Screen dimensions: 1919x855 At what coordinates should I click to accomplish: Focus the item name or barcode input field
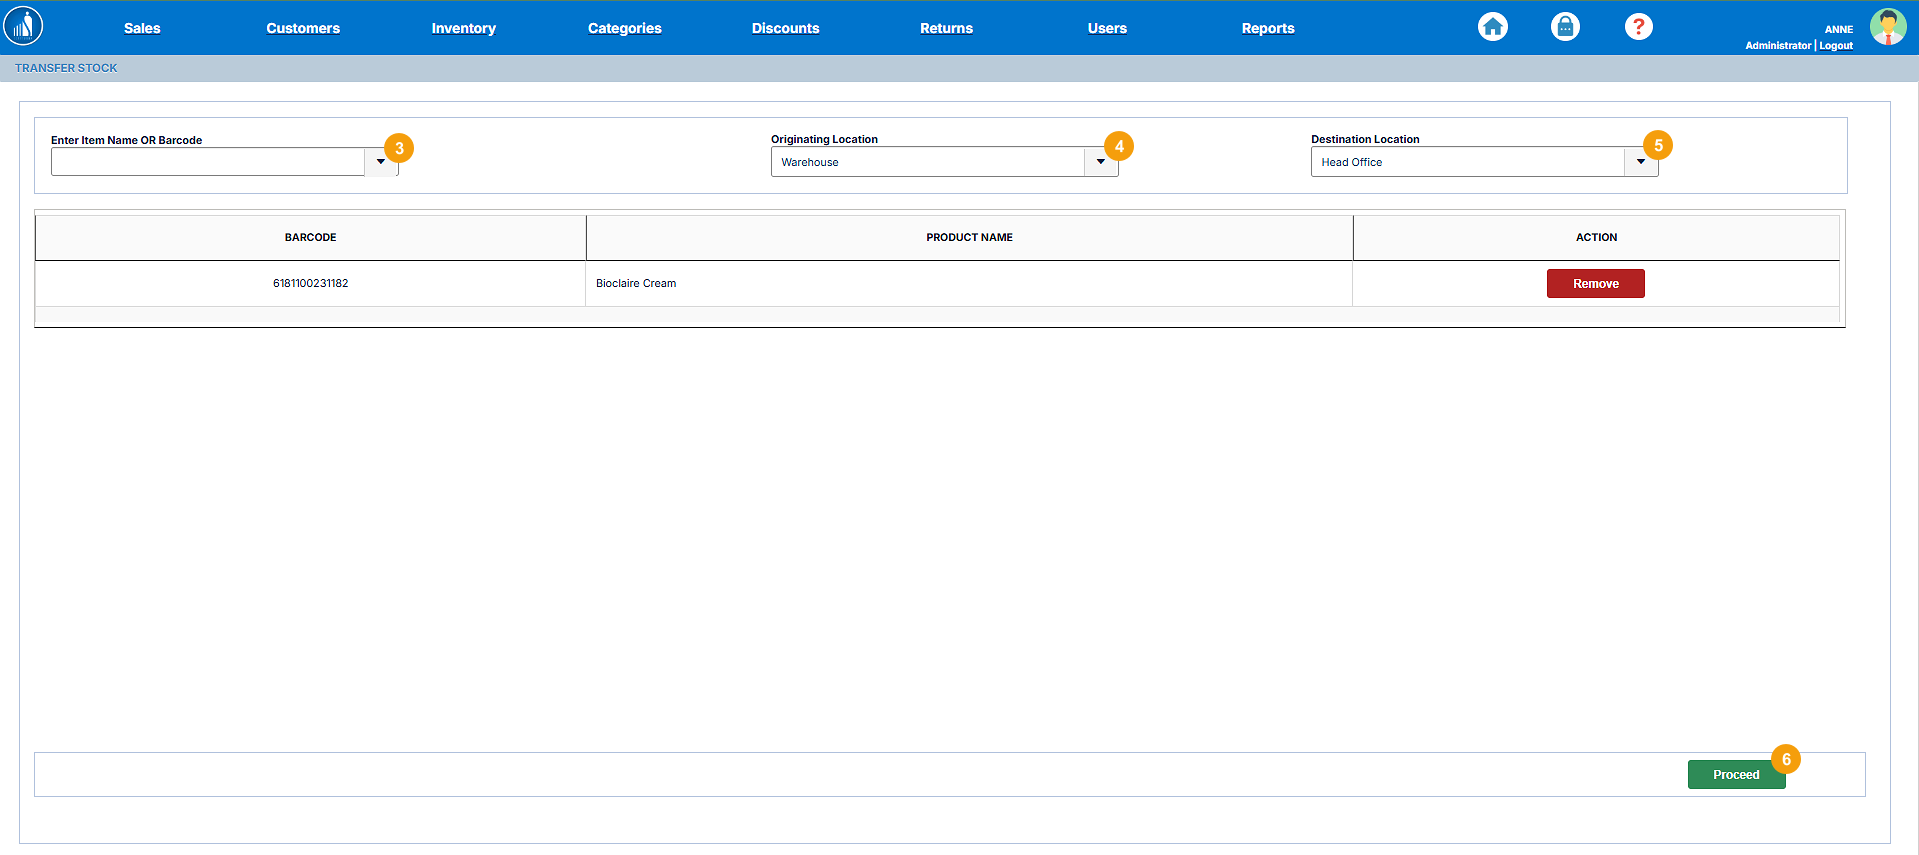coord(208,162)
